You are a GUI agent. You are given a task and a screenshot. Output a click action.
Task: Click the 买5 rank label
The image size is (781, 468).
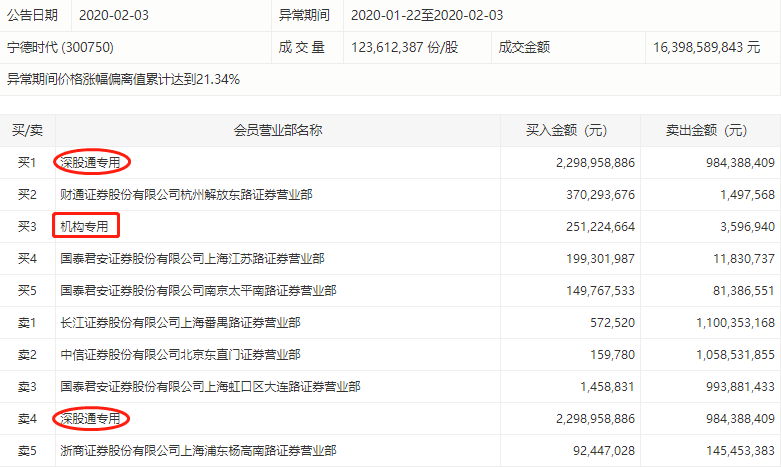pyautogui.click(x=27, y=290)
